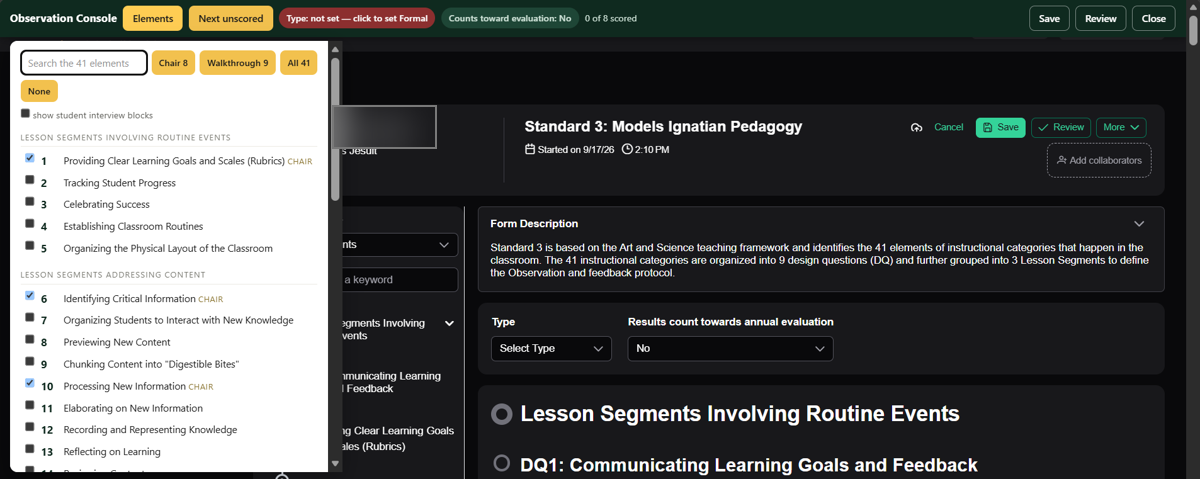Jump to Next unscored element
Viewport: 1200px width, 479px height.
pyautogui.click(x=231, y=18)
